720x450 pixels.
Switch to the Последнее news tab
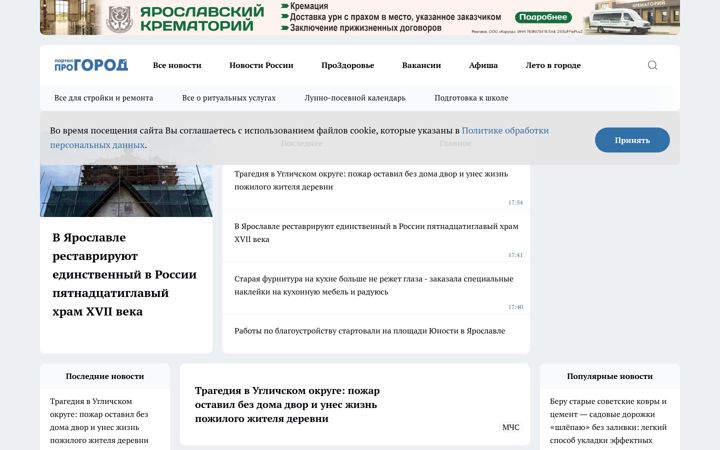(302, 143)
